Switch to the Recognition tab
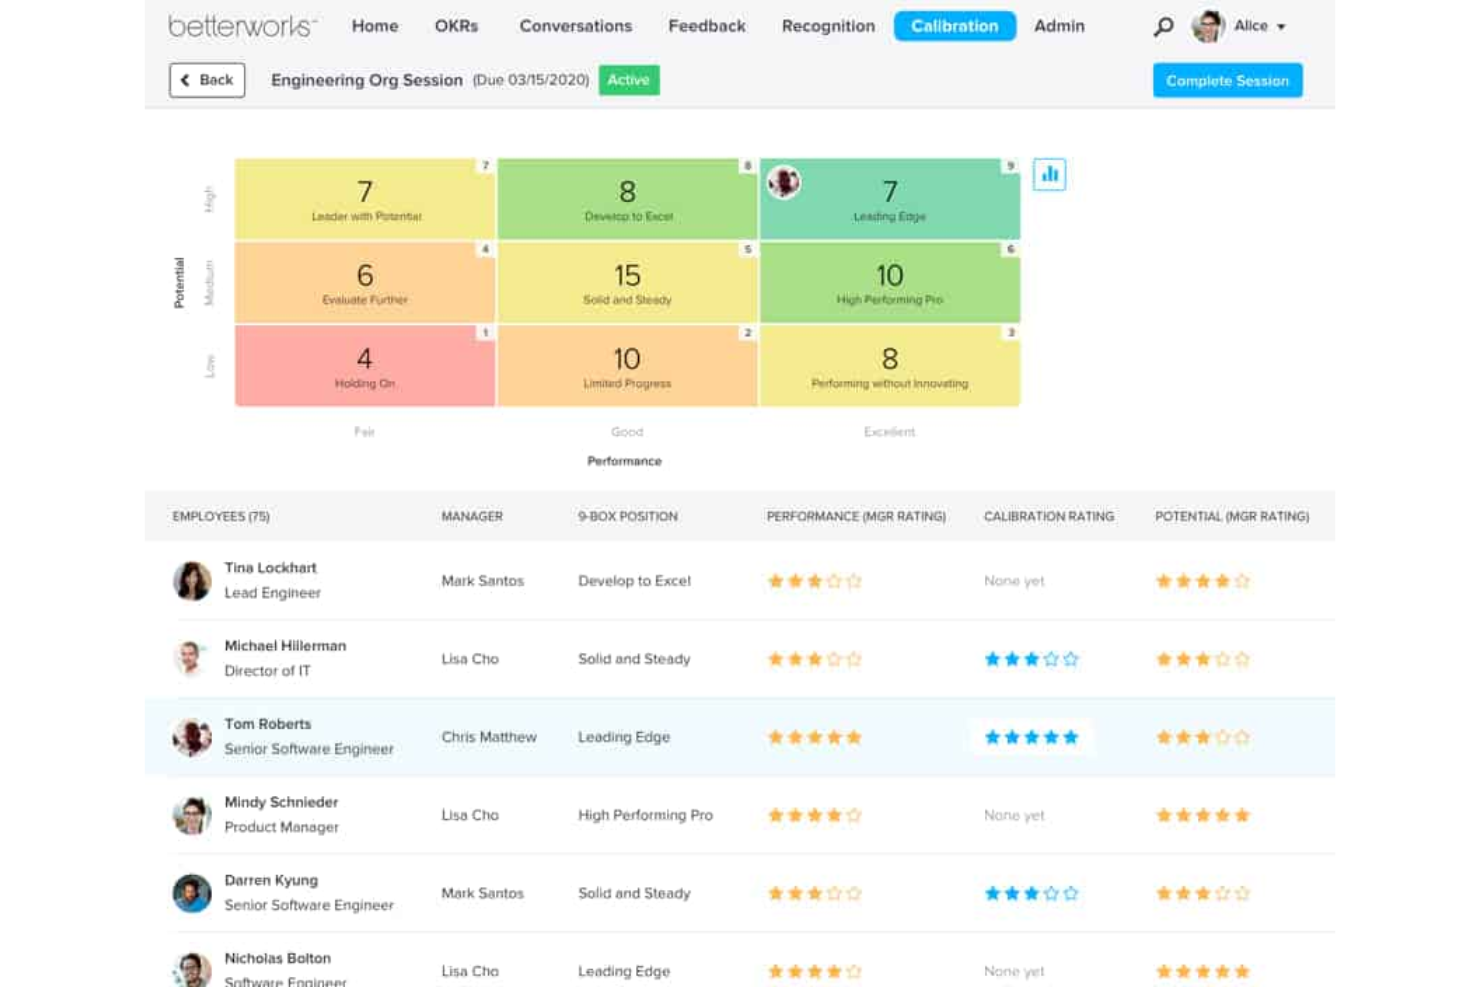This screenshot has height=987, width=1480. tap(828, 26)
